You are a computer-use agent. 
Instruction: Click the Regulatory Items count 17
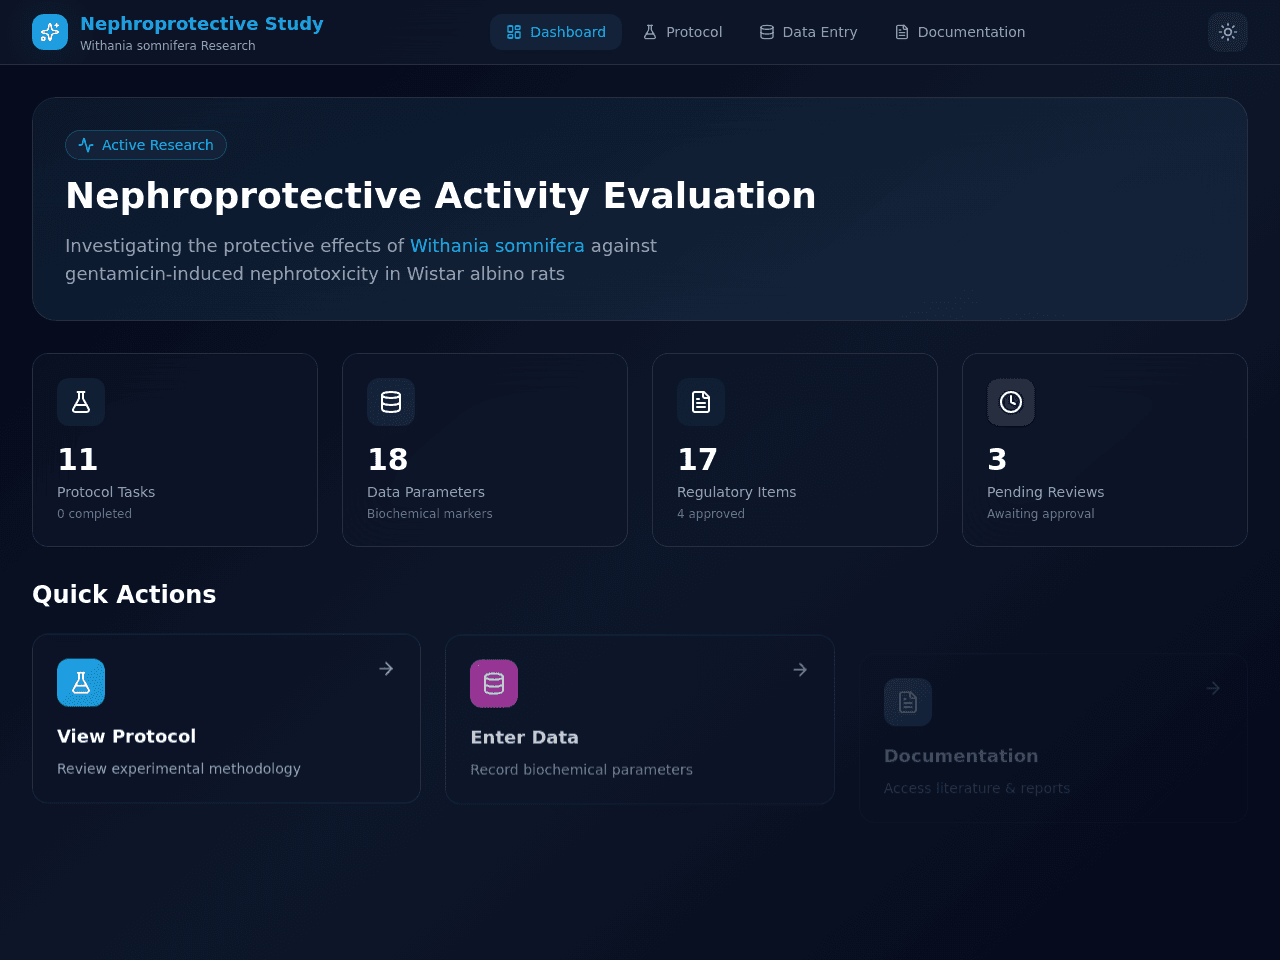pyautogui.click(x=697, y=459)
